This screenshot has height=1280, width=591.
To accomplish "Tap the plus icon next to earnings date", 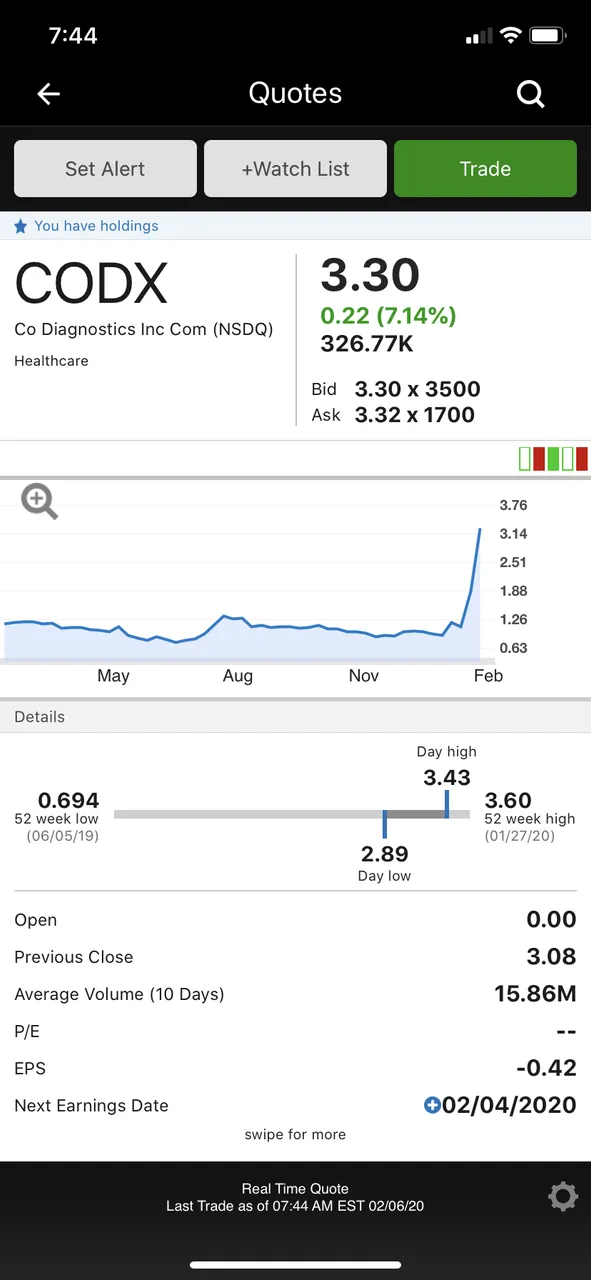I will [x=432, y=1105].
